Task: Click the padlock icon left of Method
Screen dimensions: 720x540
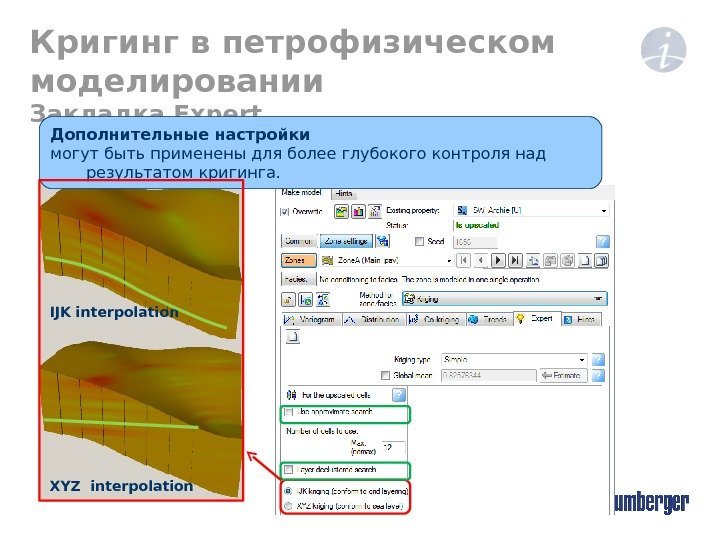Action: 288,299
